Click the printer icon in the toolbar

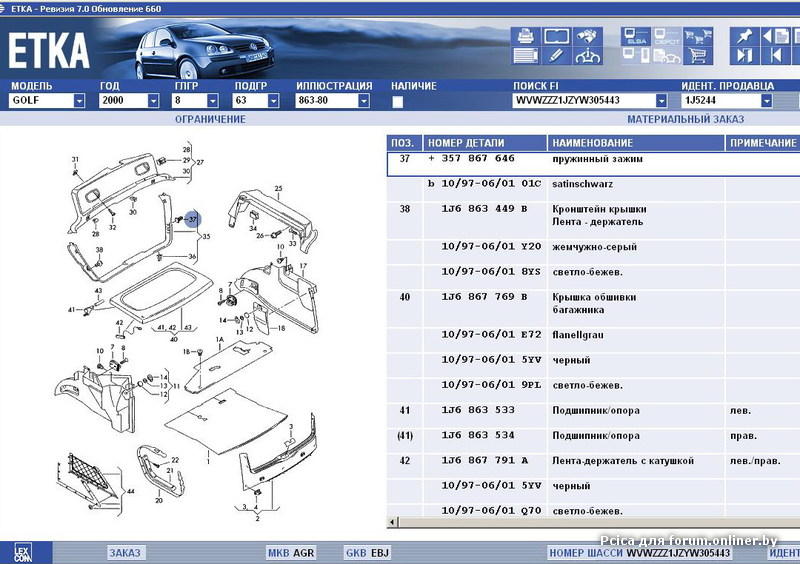(x=525, y=36)
